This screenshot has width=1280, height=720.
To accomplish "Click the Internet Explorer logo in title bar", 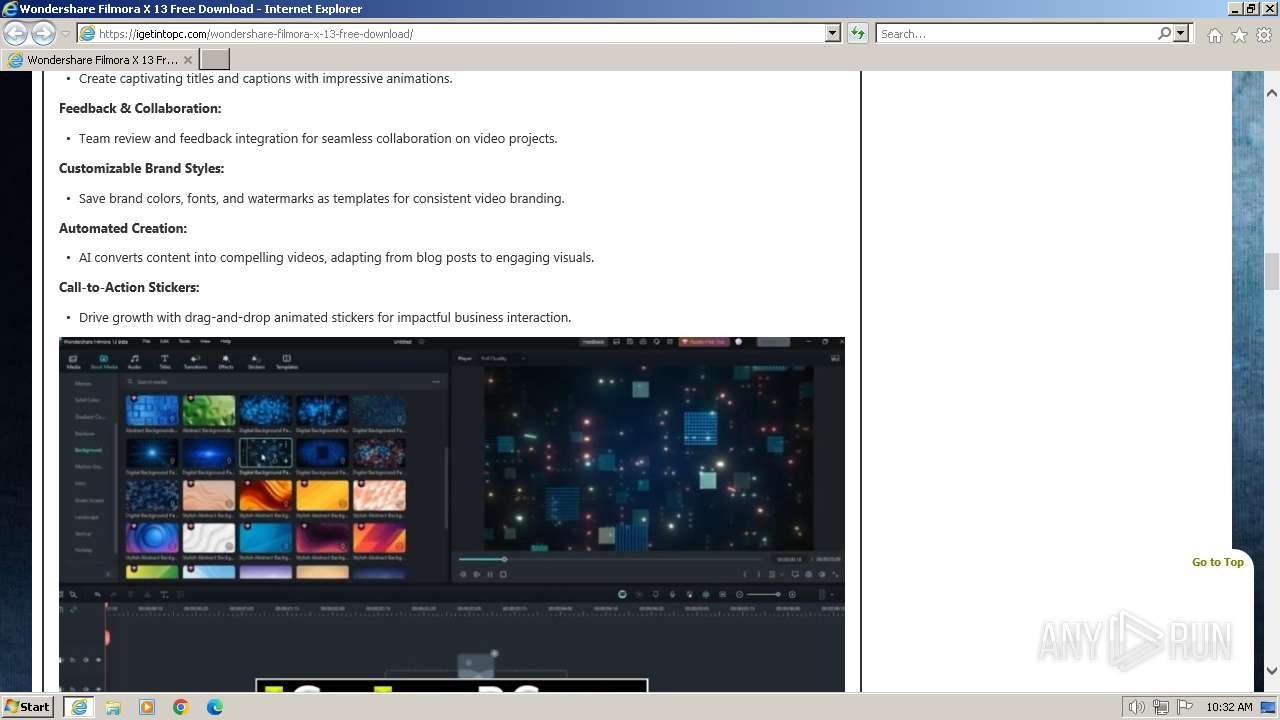I will tap(9, 9).
